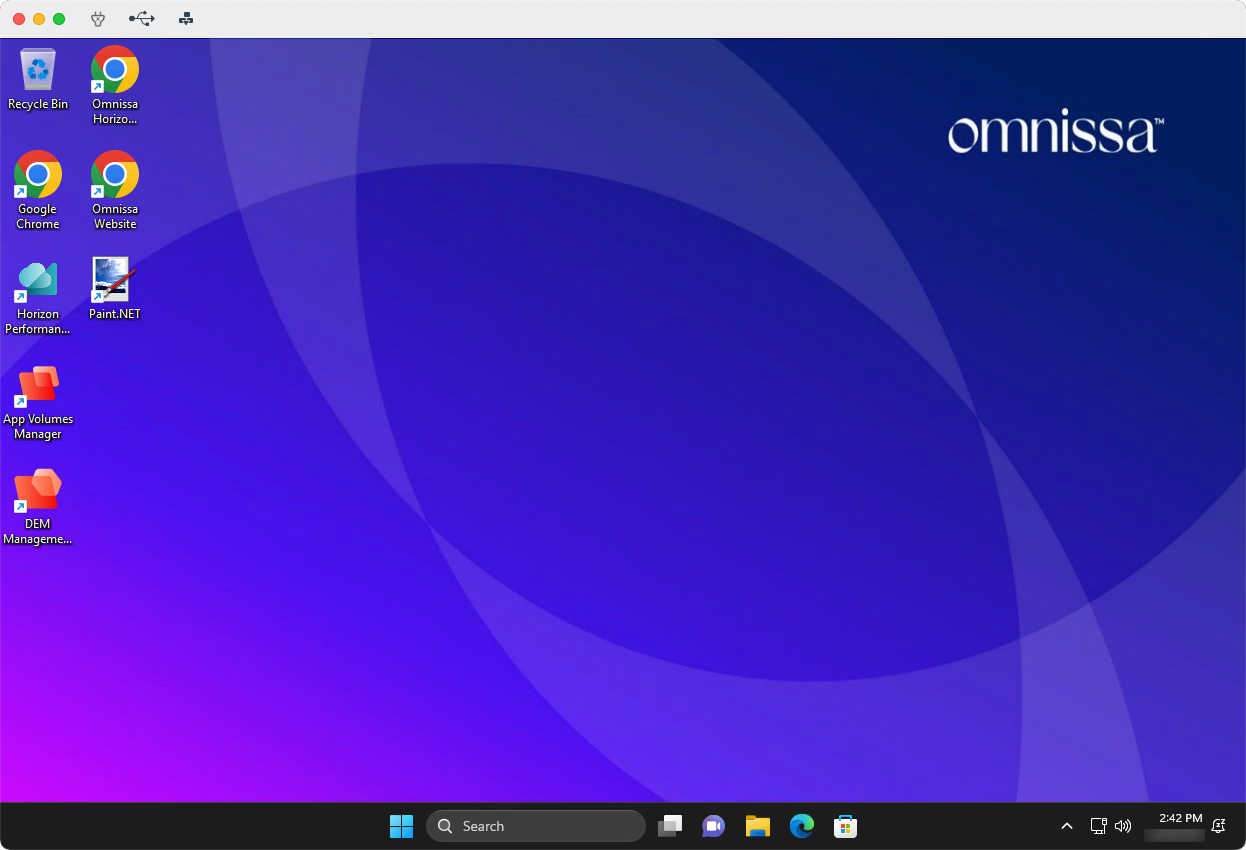The width and height of the screenshot is (1246, 850).
Task: Select the Google Chrome desktop shortcut
Action: click(x=38, y=183)
